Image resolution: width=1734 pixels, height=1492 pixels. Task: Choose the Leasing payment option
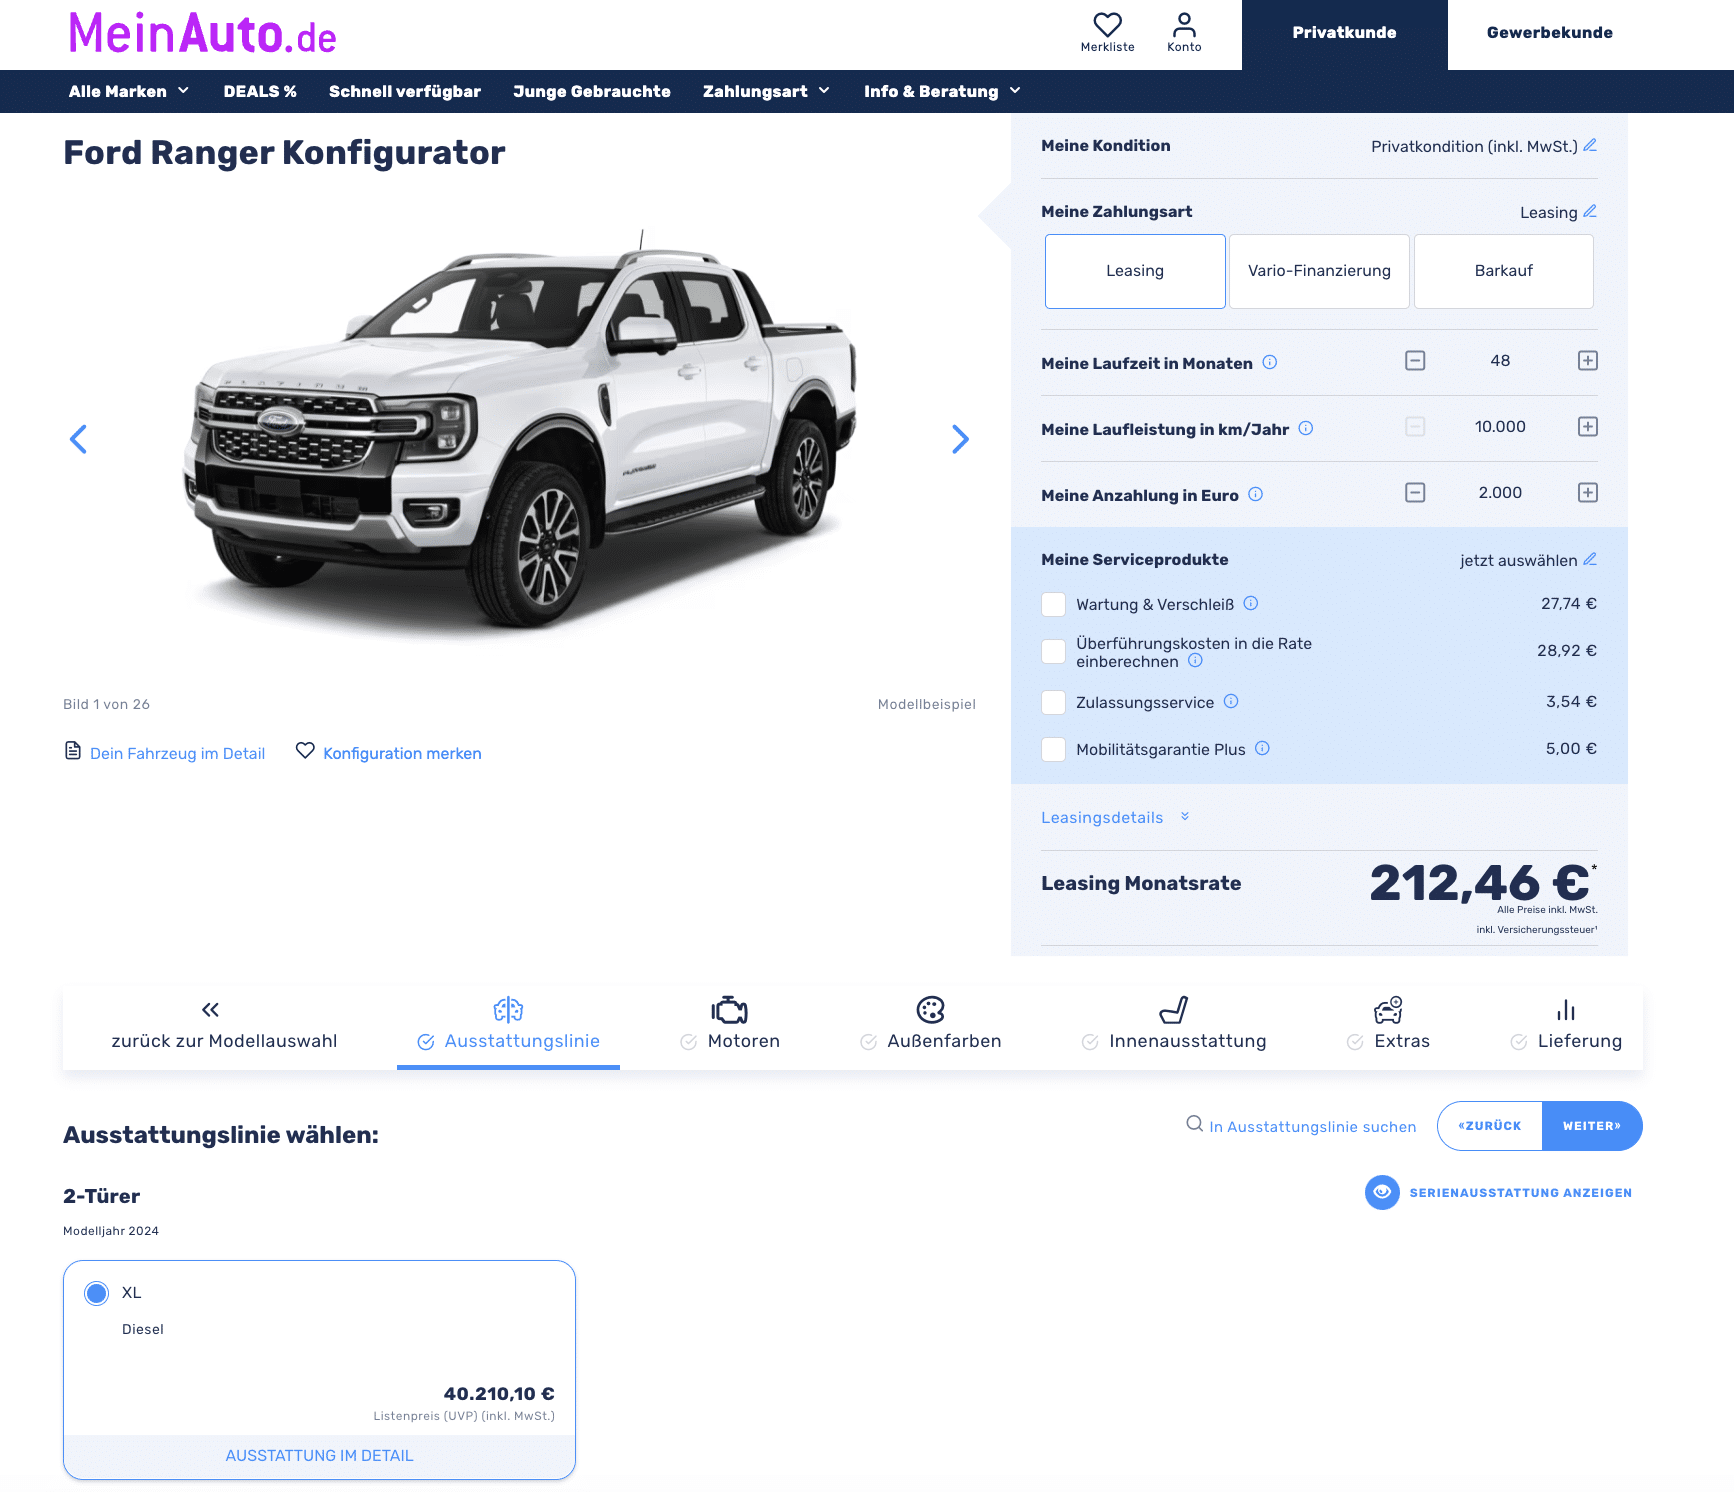pos(1135,271)
